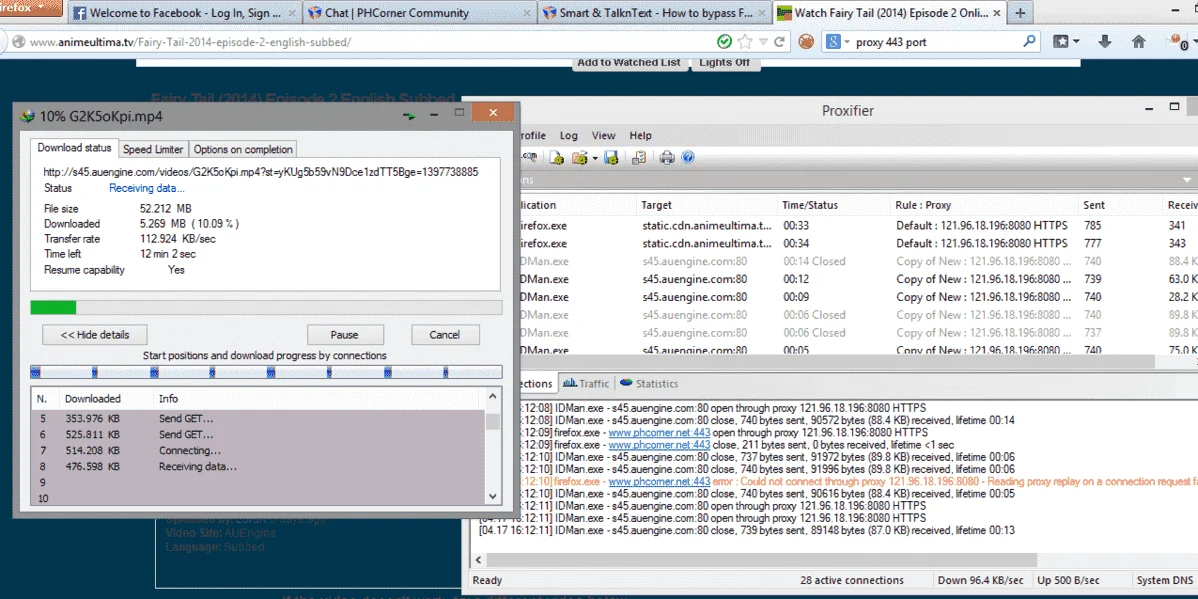This screenshot has width=1198, height=599.
Task: Open the Options on completion tab
Action: 243,149
